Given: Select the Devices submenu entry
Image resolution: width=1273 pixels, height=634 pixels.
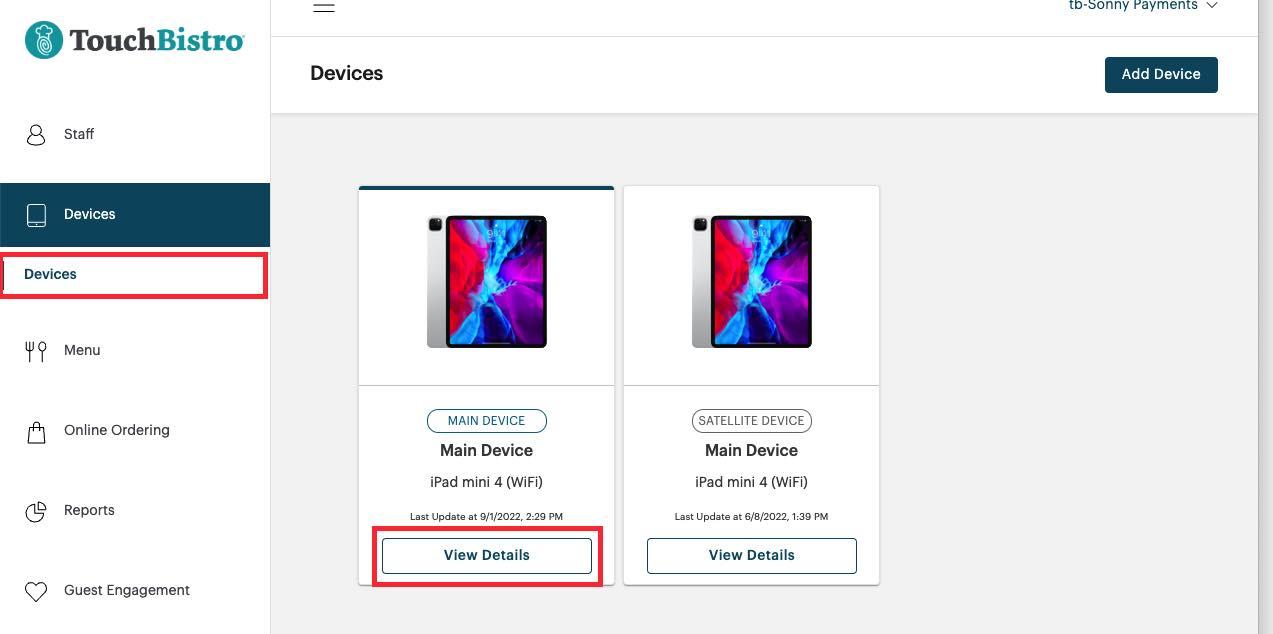Looking at the screenshot, I should [x=50, y=274].
